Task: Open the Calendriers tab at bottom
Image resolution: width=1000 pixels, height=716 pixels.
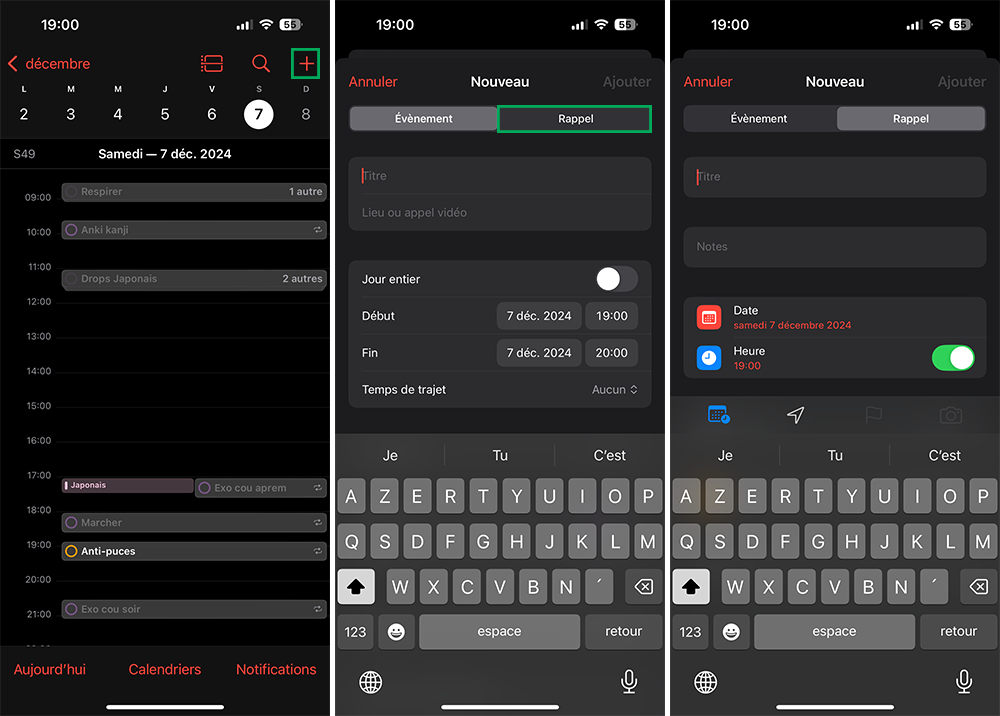Action: 165,669
